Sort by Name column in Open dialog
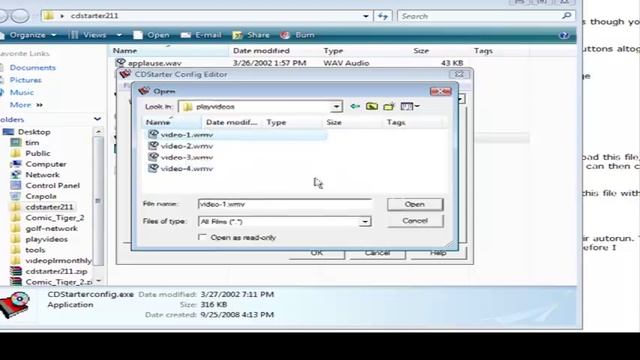The image size is (640, 360). pyautogui.click(x=172, y=122)
